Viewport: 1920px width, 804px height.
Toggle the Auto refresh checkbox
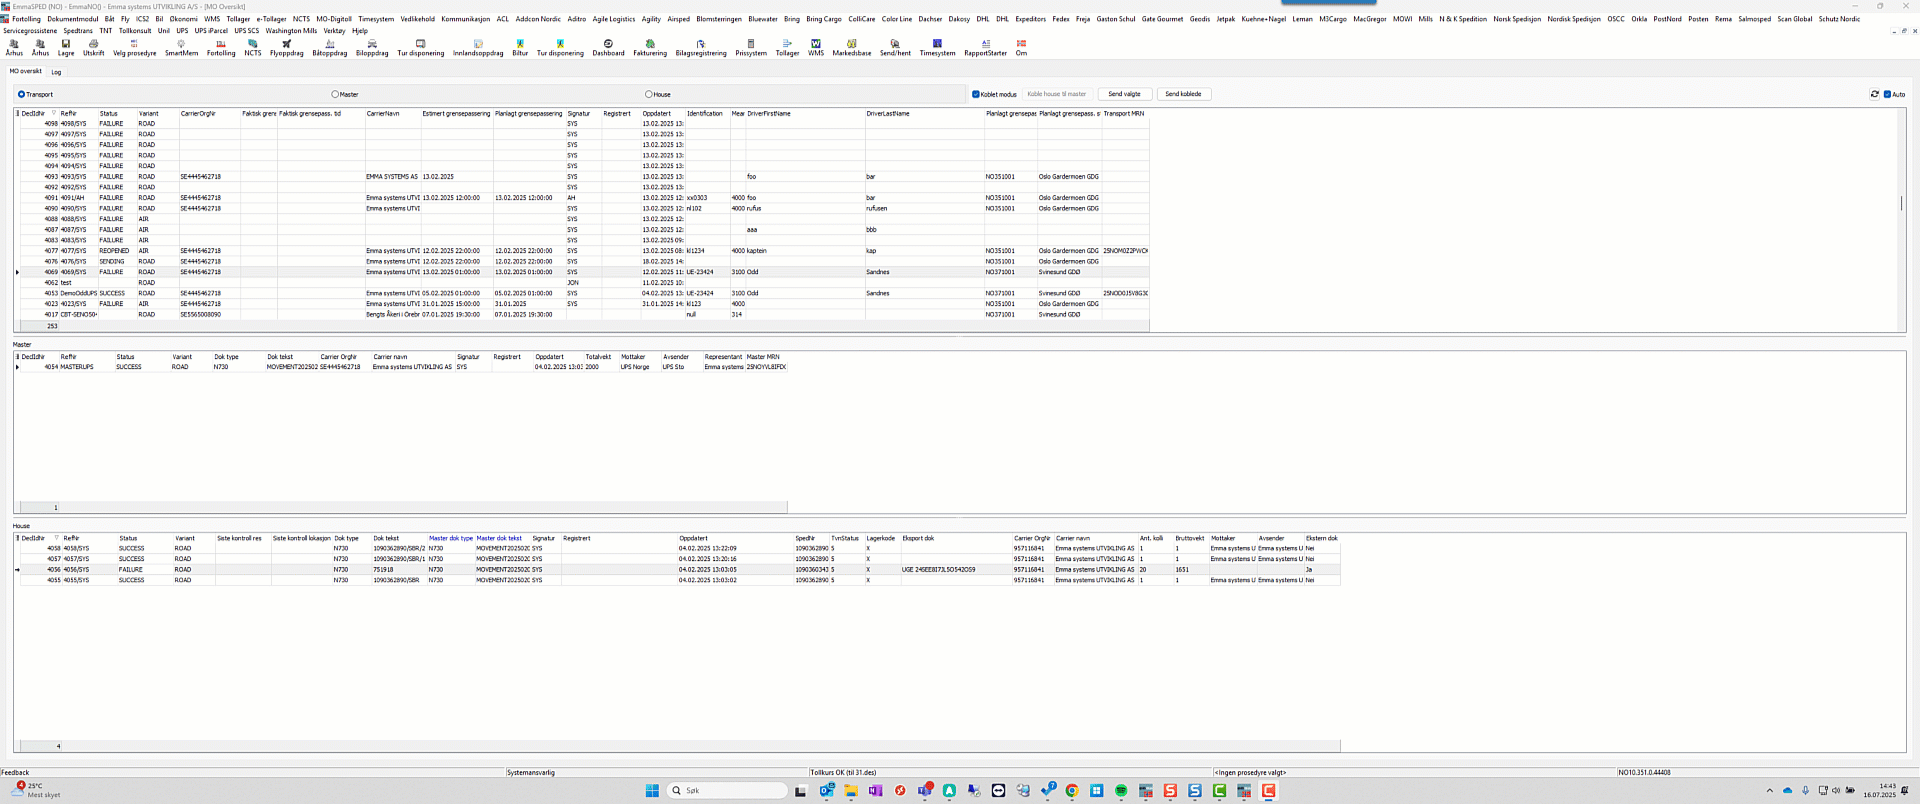(1887, 94)
